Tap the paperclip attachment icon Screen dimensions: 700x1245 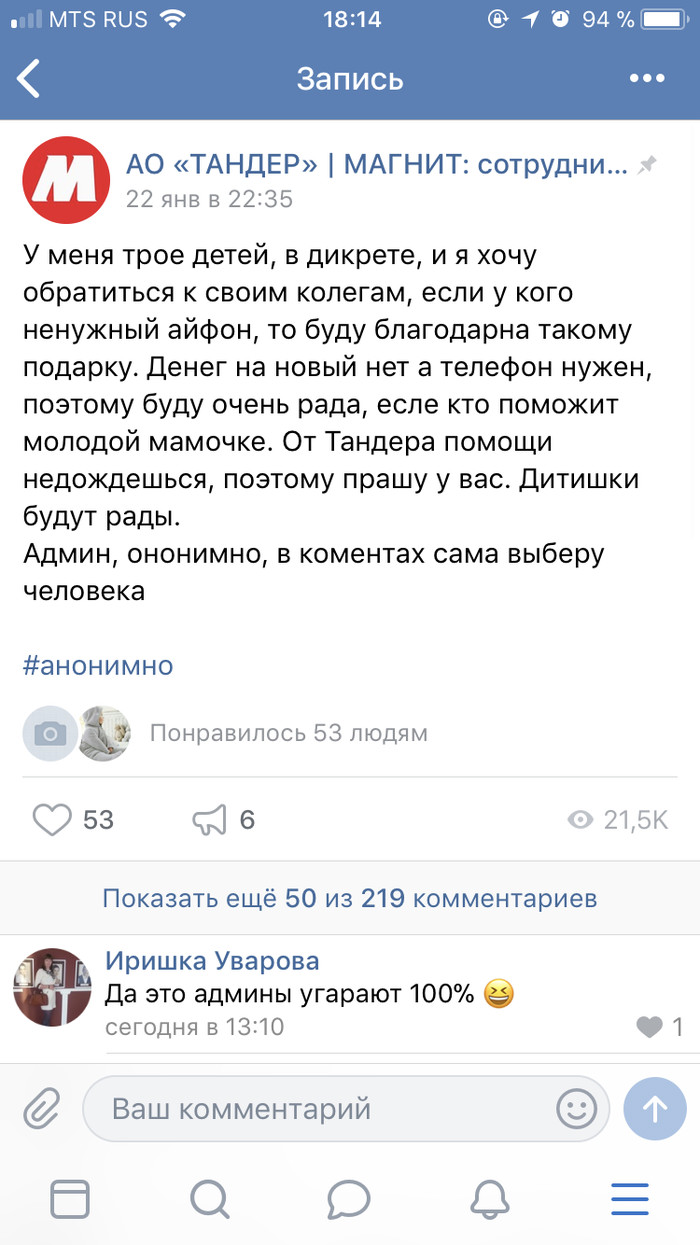40,1108
